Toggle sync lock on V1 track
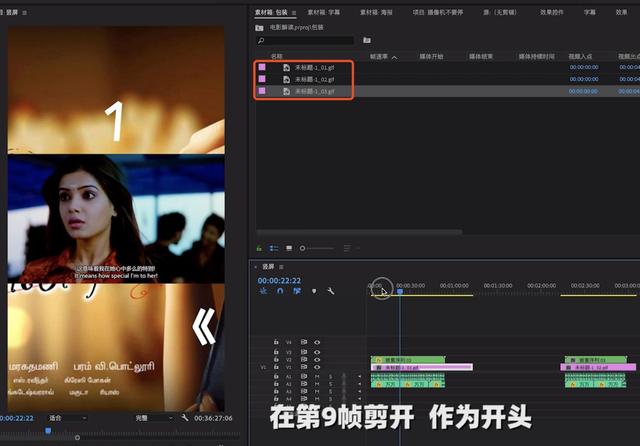This screenshot has width=640, height=446. [304, 367]
